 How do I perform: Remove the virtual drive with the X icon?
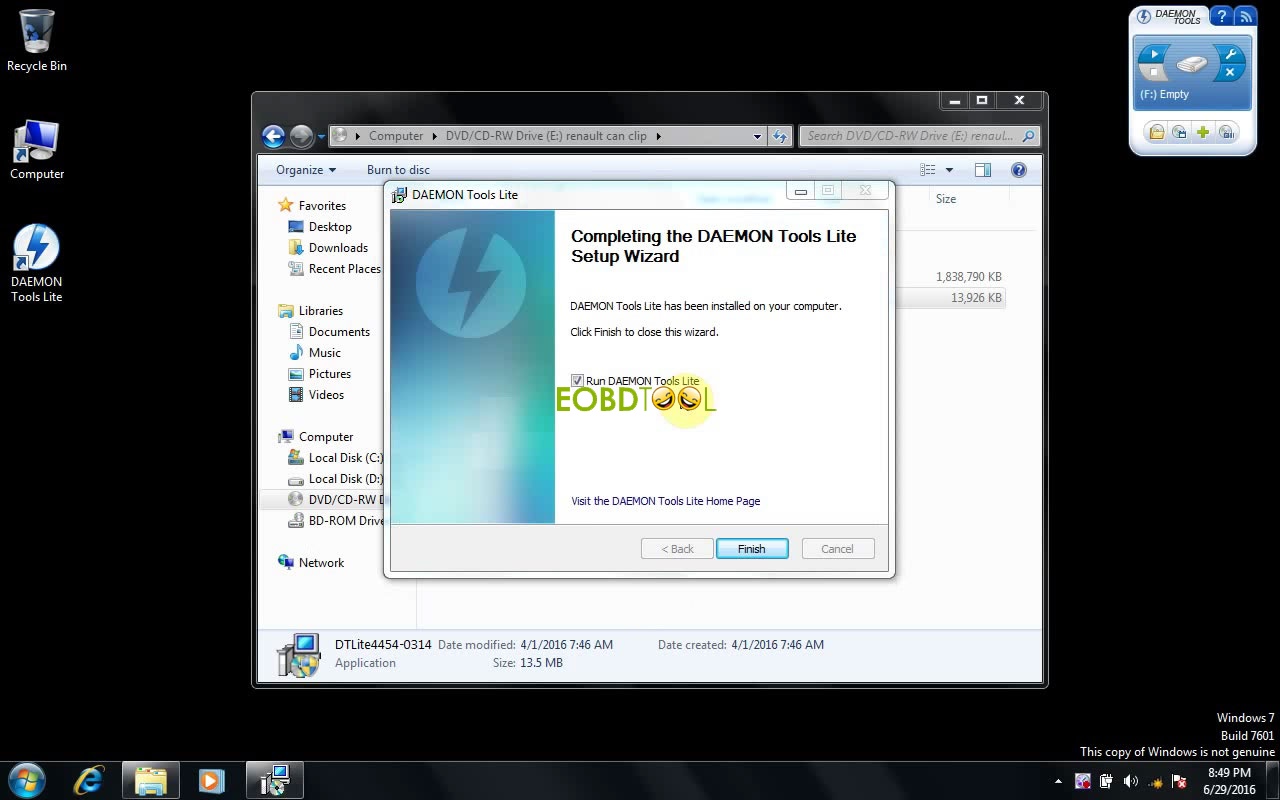pyautogui.click(x=1230, y=73)
